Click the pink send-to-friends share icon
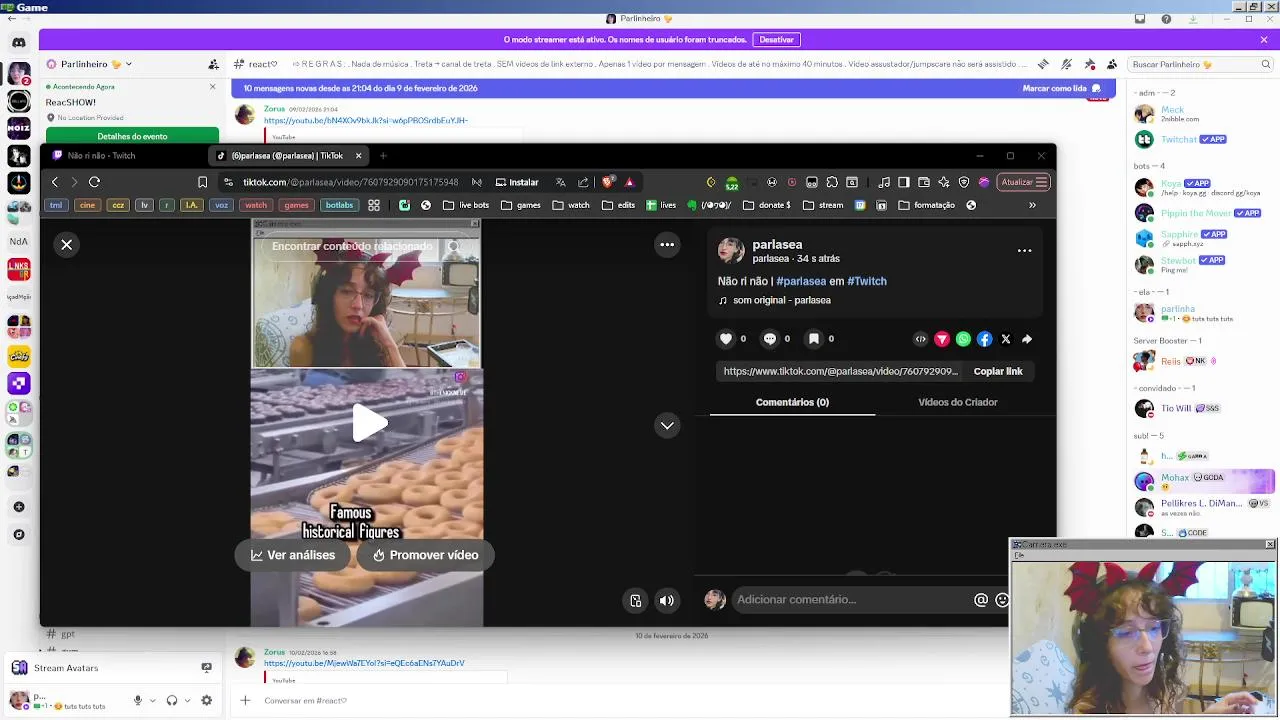The width and height of the screenshot is (1280, 720). pos(942,339)
